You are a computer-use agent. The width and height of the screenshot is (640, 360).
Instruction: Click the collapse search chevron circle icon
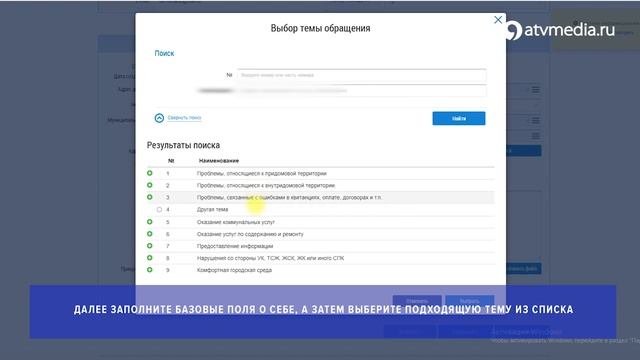159,118
